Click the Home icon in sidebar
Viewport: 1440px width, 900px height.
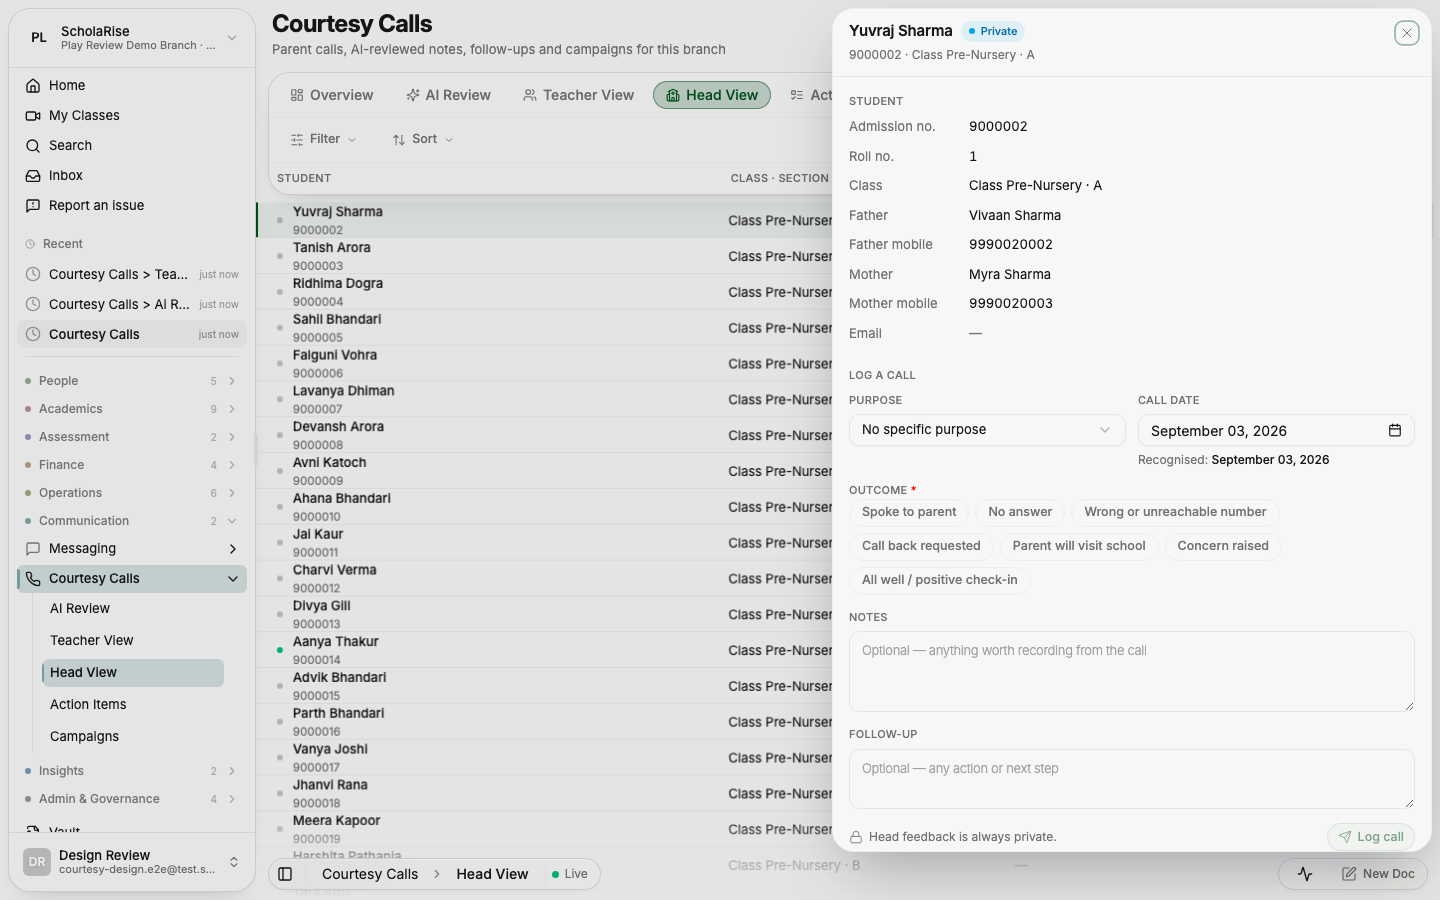click(33, 86)
